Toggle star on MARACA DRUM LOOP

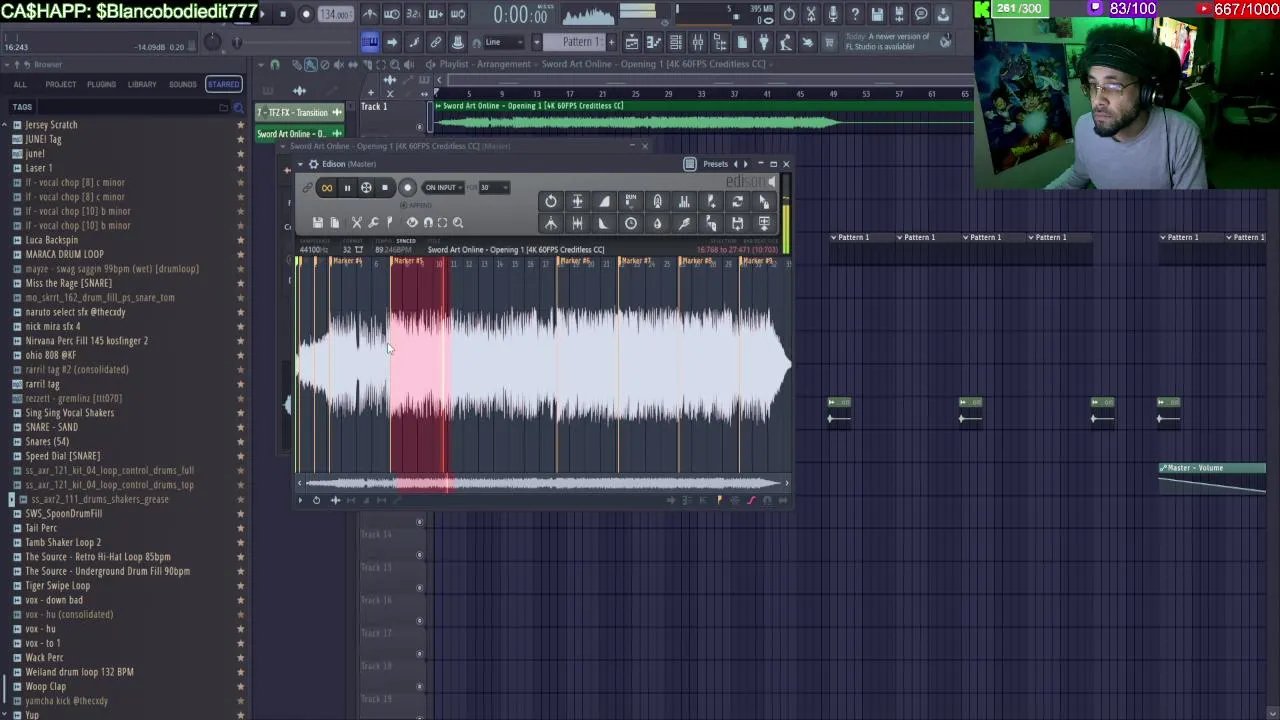240,254
